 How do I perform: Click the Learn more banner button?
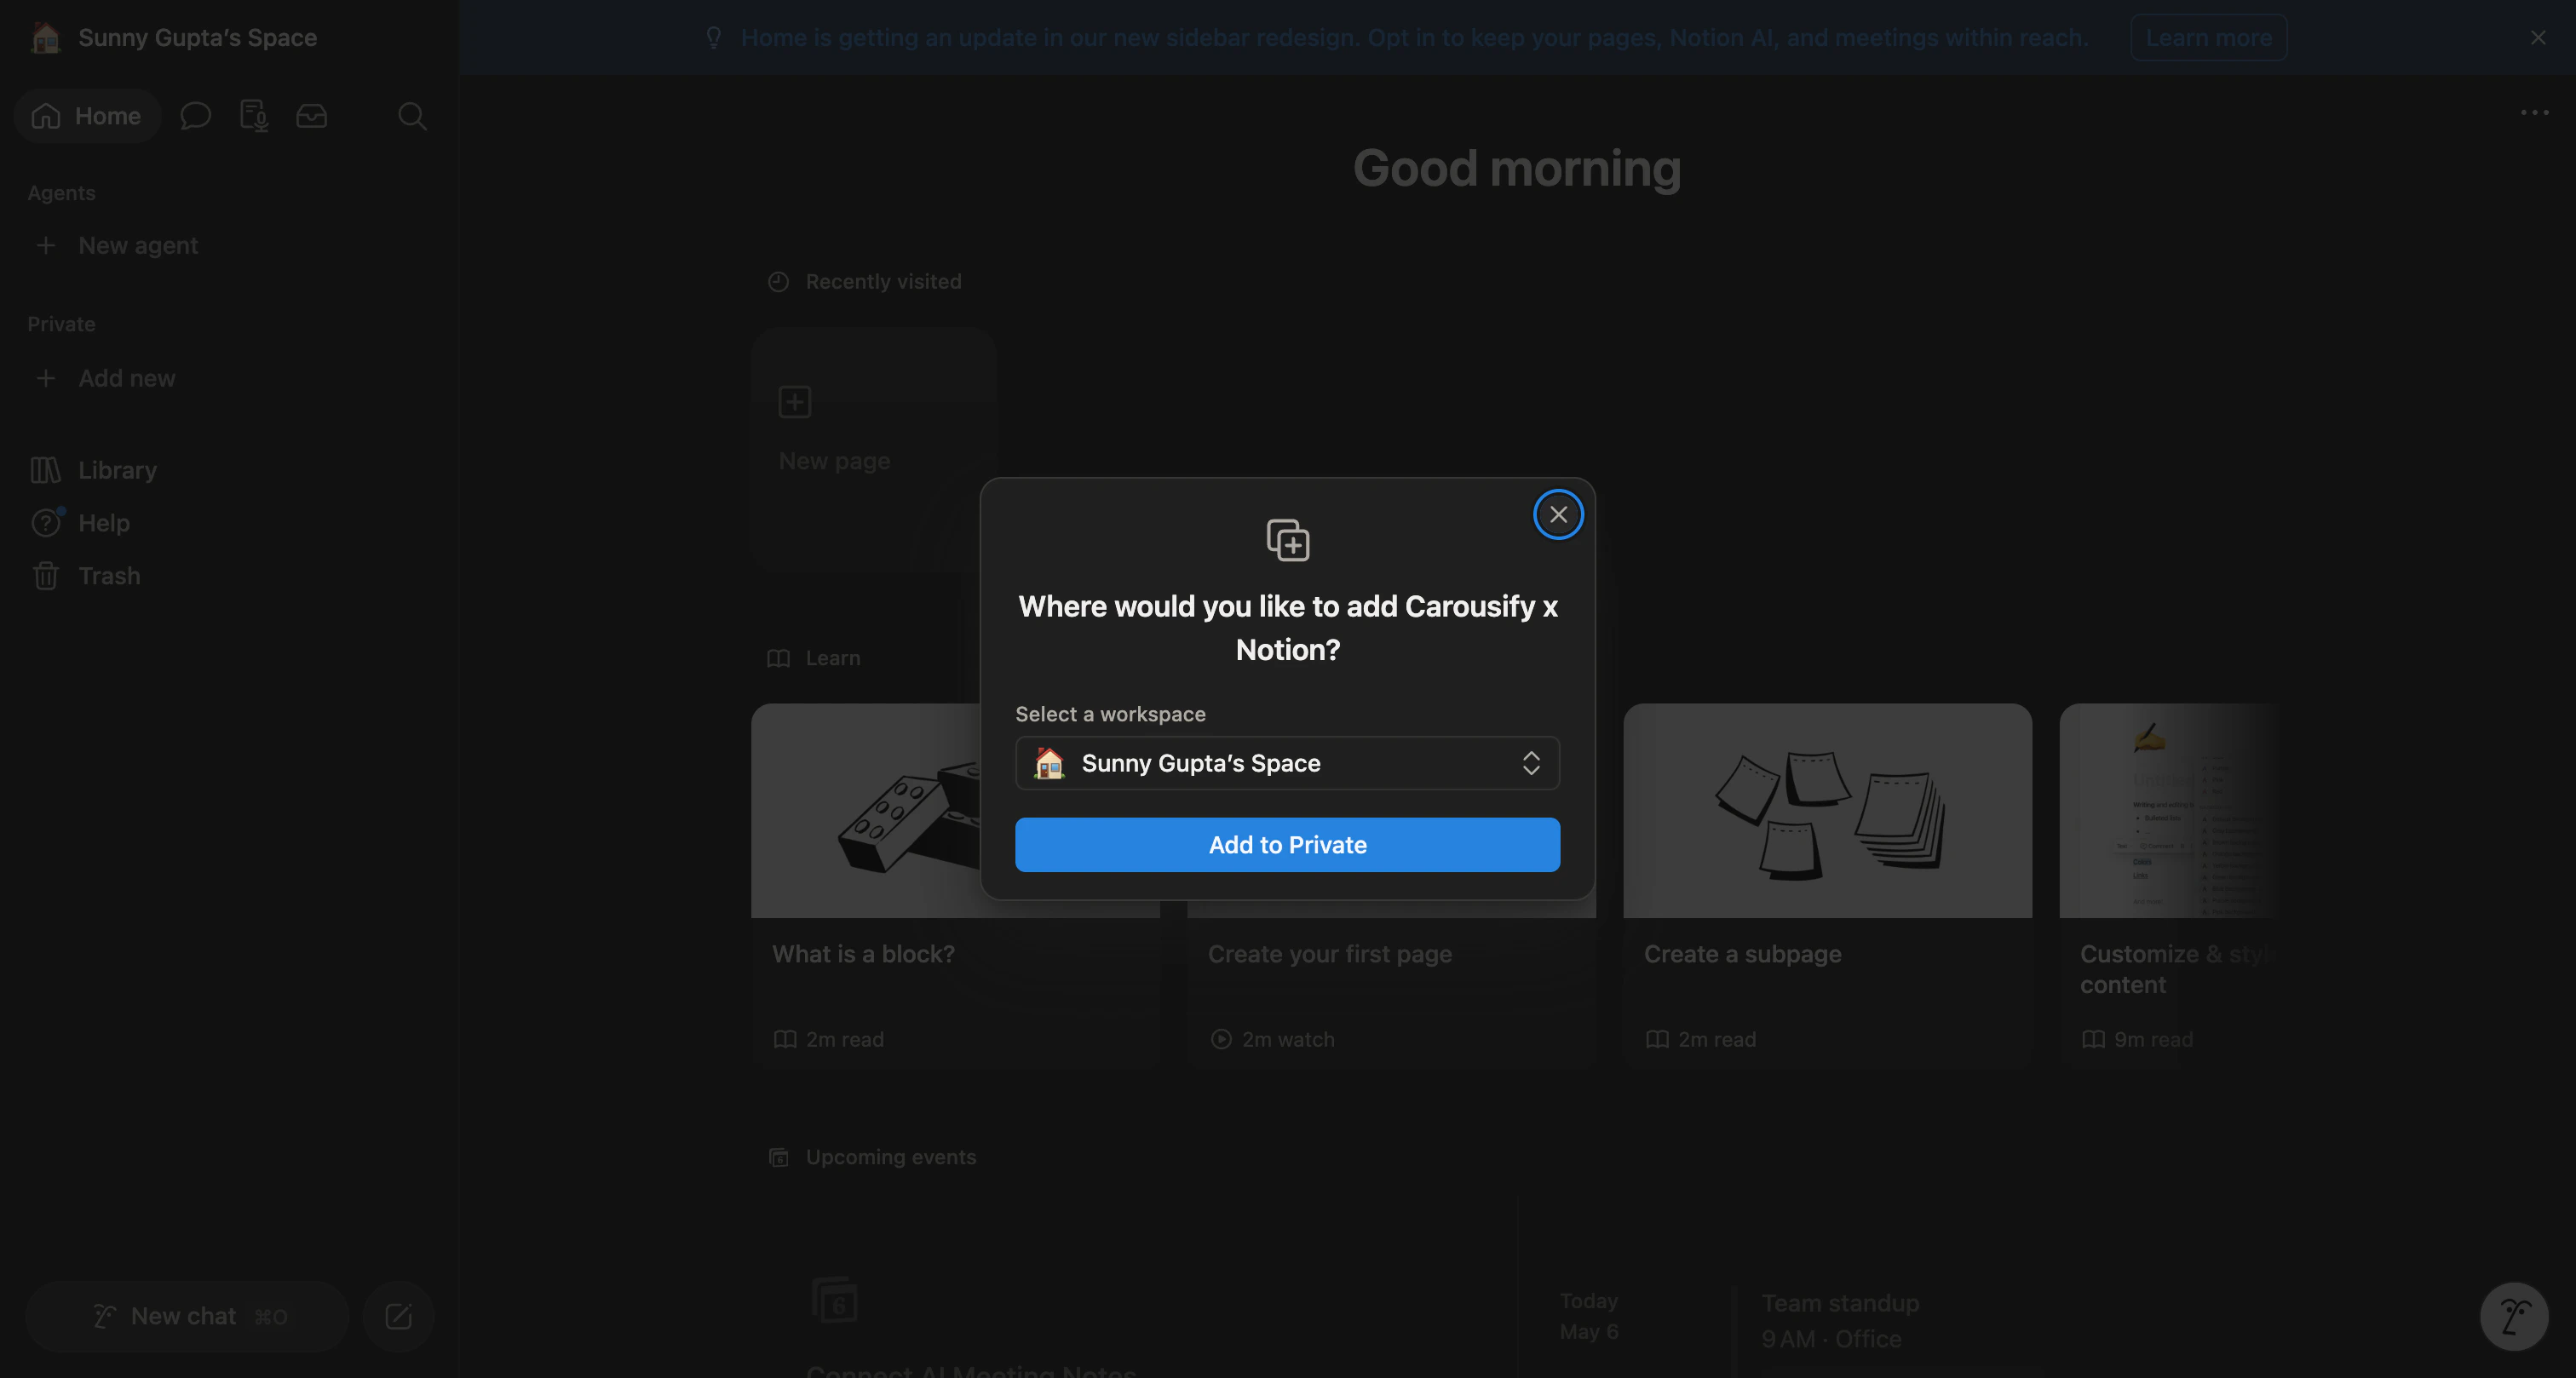point(2208,37)
